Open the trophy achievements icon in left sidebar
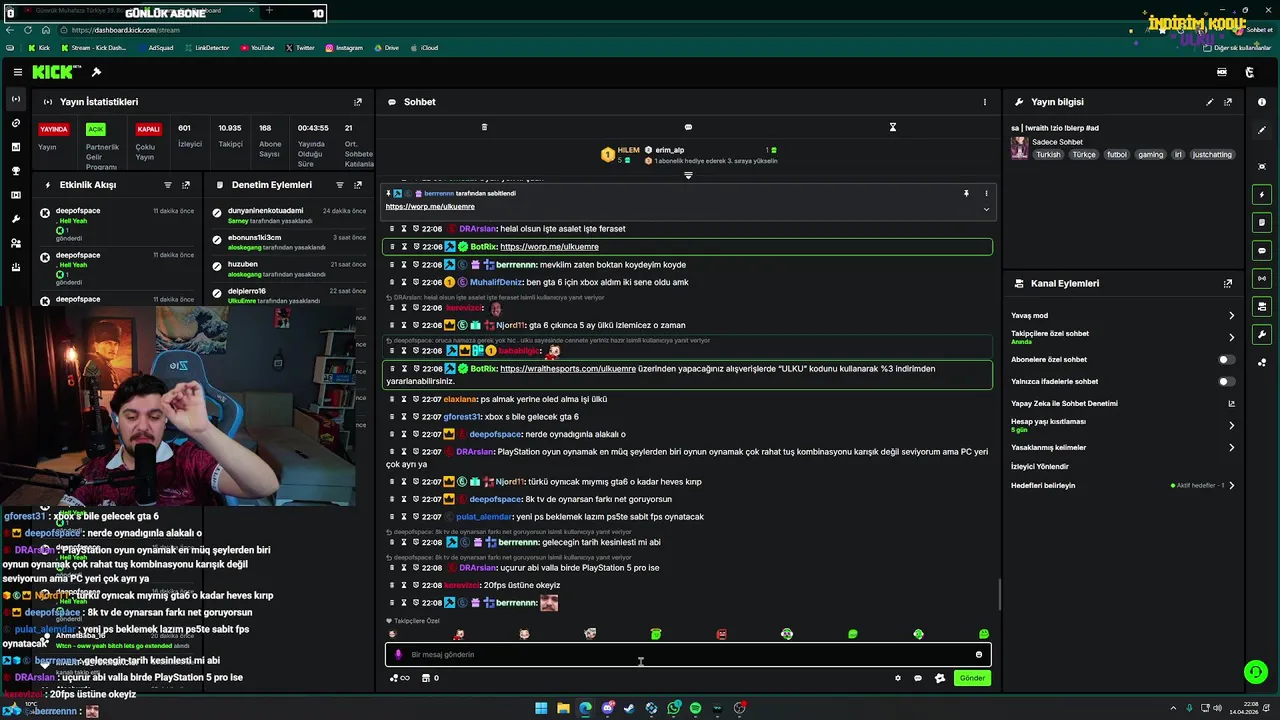 [15, 171]
